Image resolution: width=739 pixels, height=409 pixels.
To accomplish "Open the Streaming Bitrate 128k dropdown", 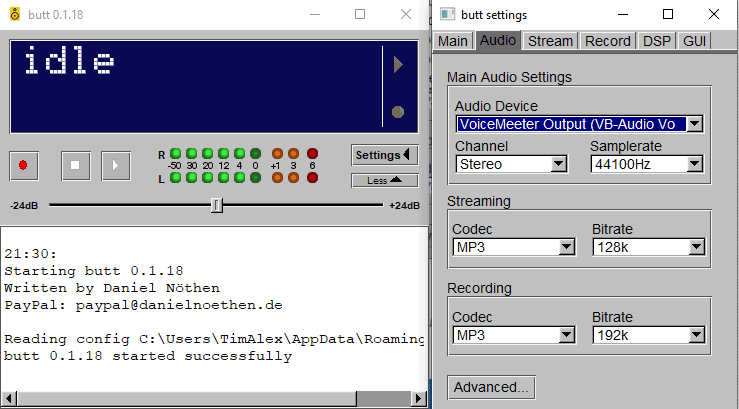I will click(x=649, y=247).
